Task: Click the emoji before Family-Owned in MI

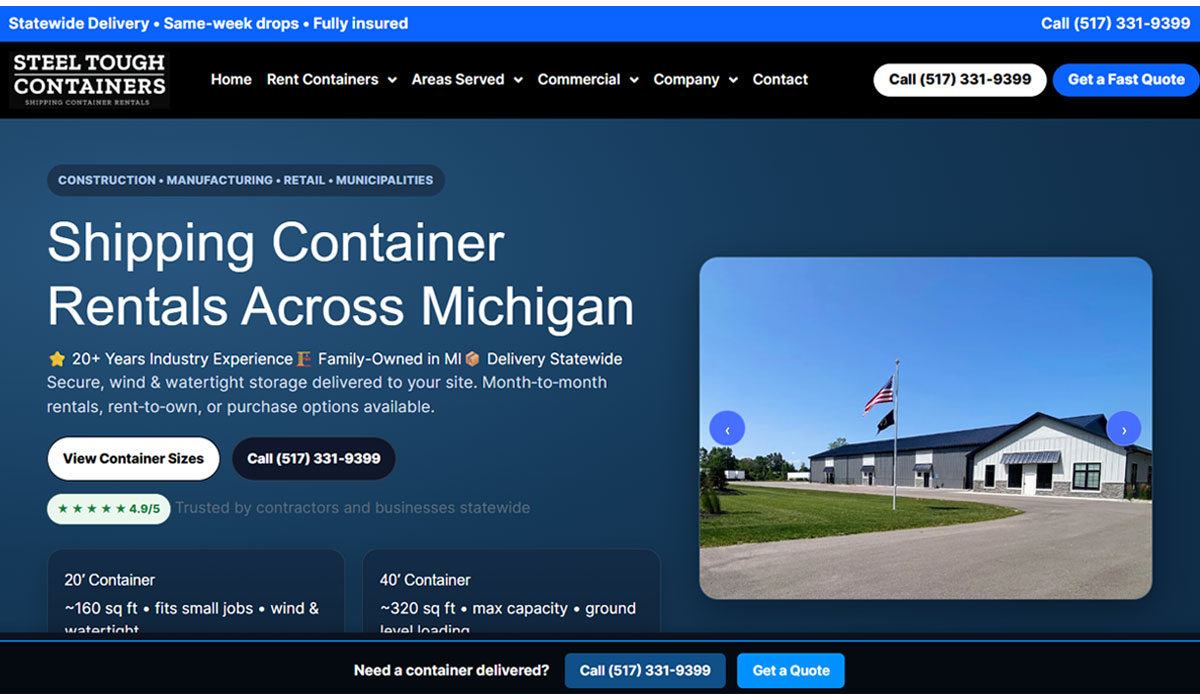Action: pos(304,358)
